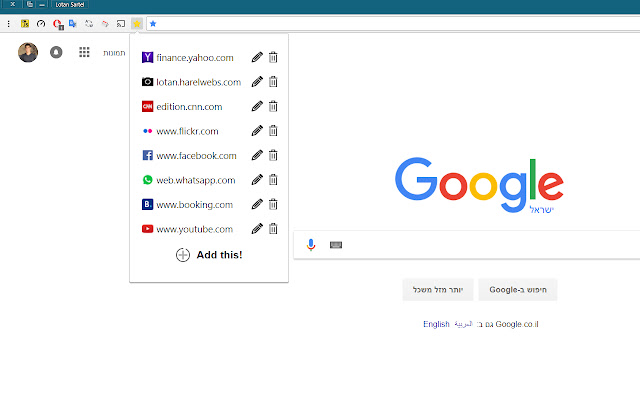The image size is (640, 400).
Task: Edit the www.flickr.com bookmark
Action: pos(257,131)
